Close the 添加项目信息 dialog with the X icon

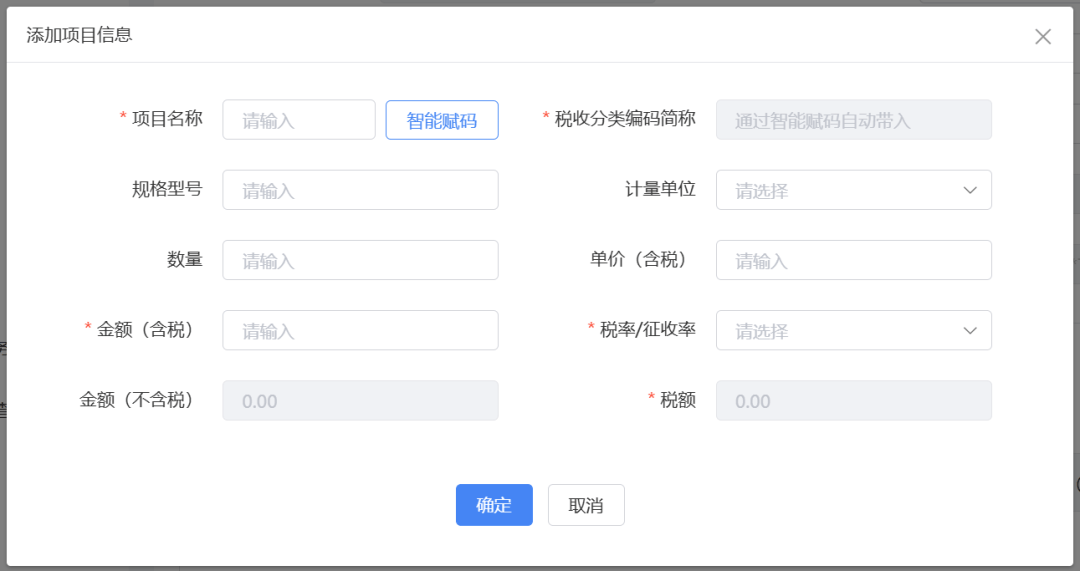pos(1042,37)
